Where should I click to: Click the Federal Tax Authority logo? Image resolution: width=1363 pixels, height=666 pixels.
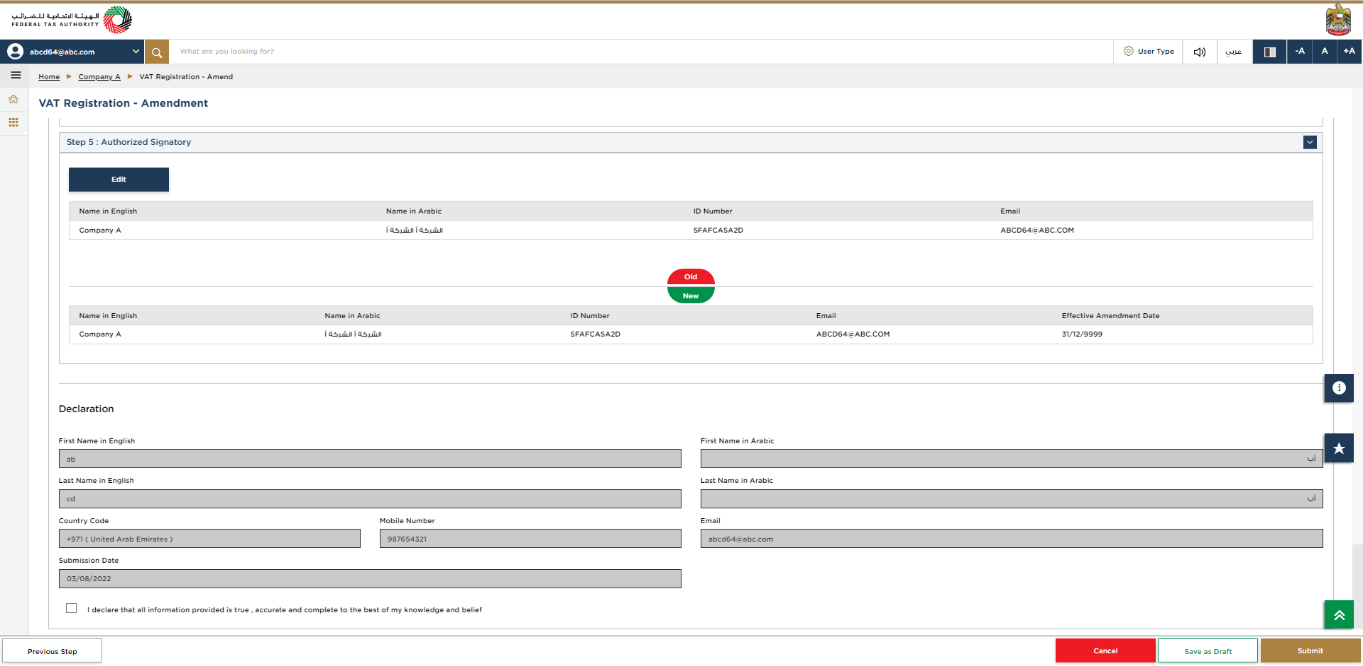point(71,20)
